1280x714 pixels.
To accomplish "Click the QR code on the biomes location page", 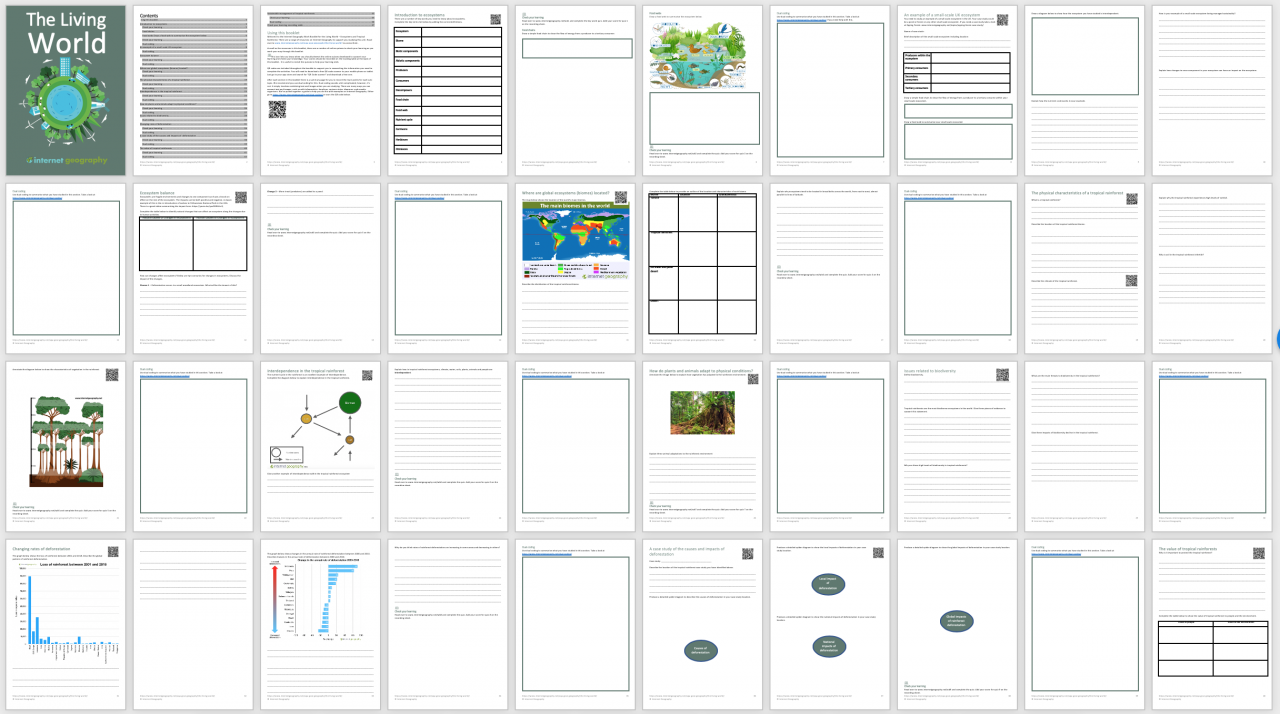I will coord(621,197).
